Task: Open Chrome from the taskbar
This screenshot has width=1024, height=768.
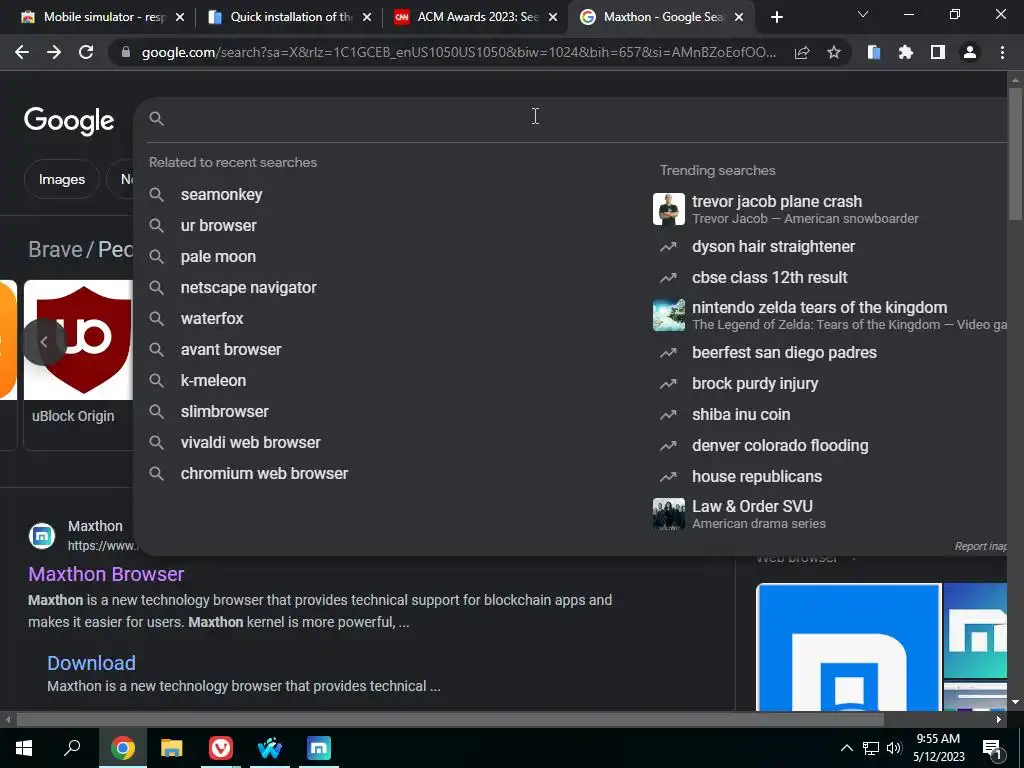Action: point(122,748)
